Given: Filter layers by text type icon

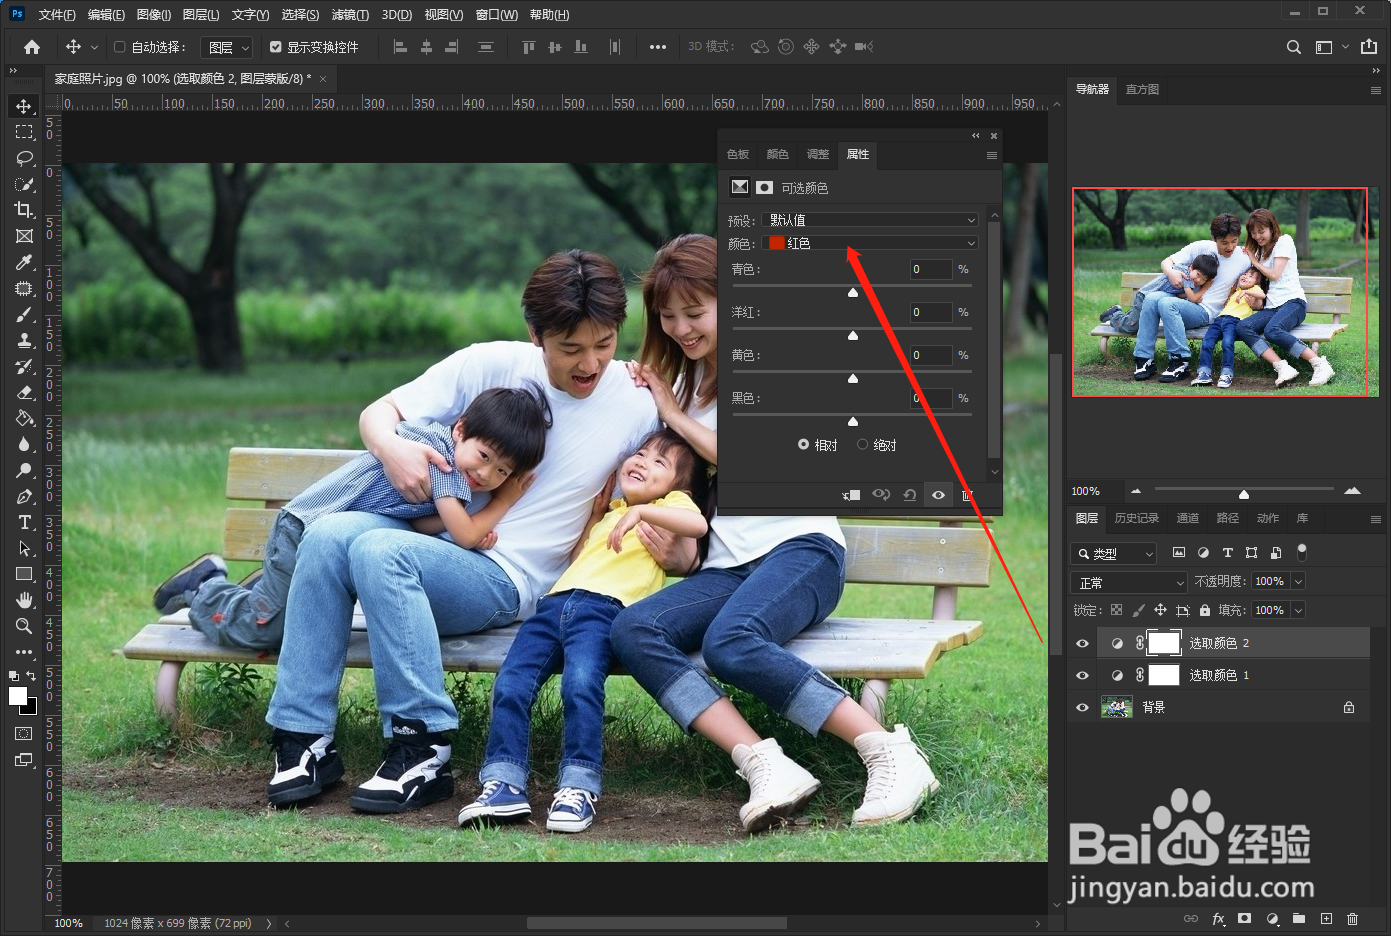Looking at the screenshot, I should coord(1227,552).
